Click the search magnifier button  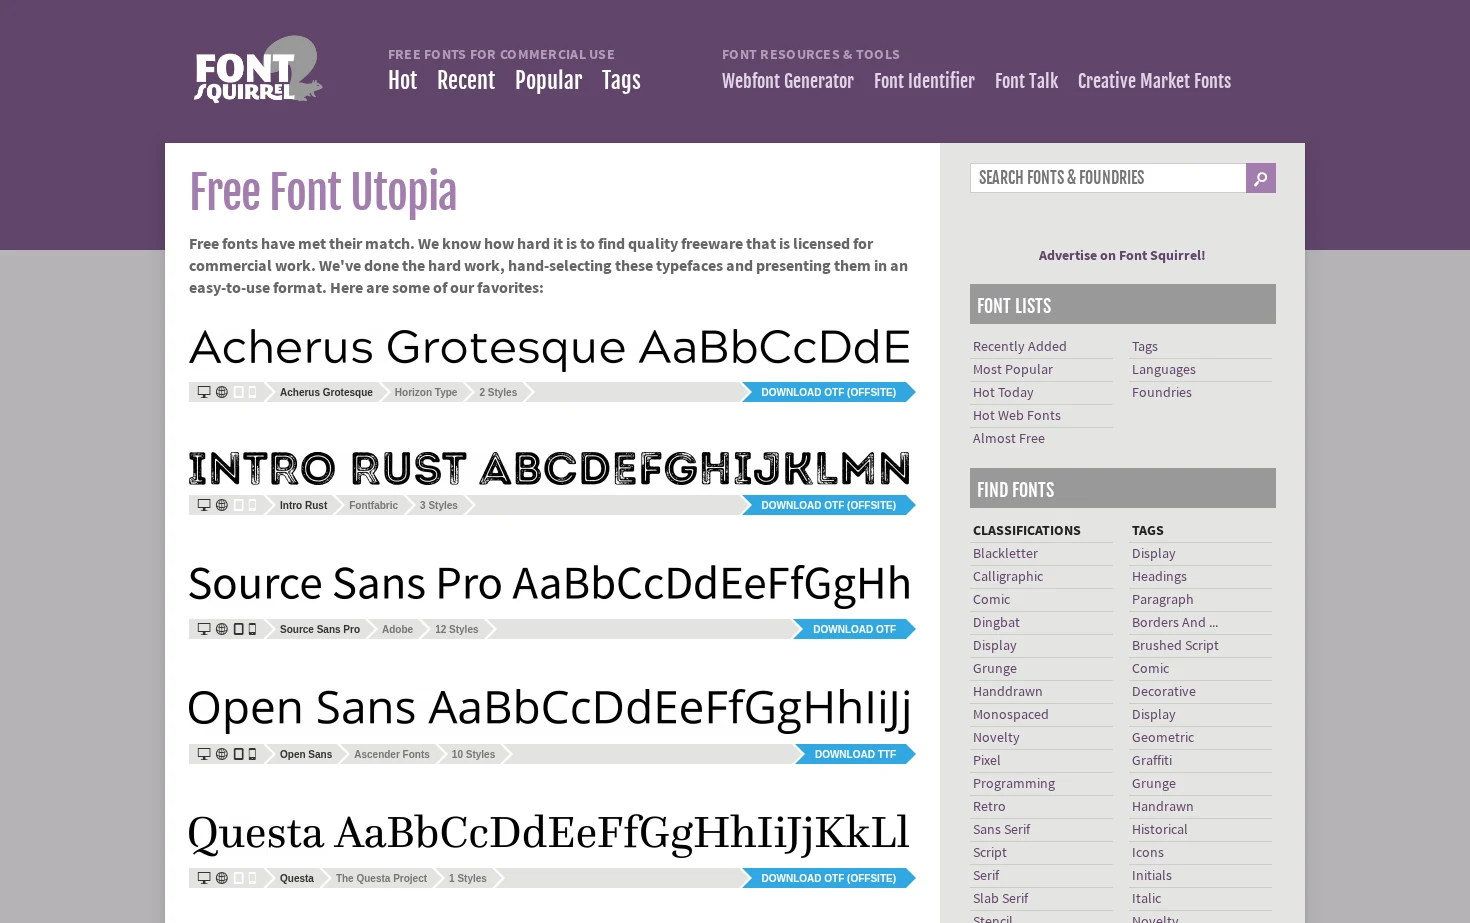click(1261, 178)
